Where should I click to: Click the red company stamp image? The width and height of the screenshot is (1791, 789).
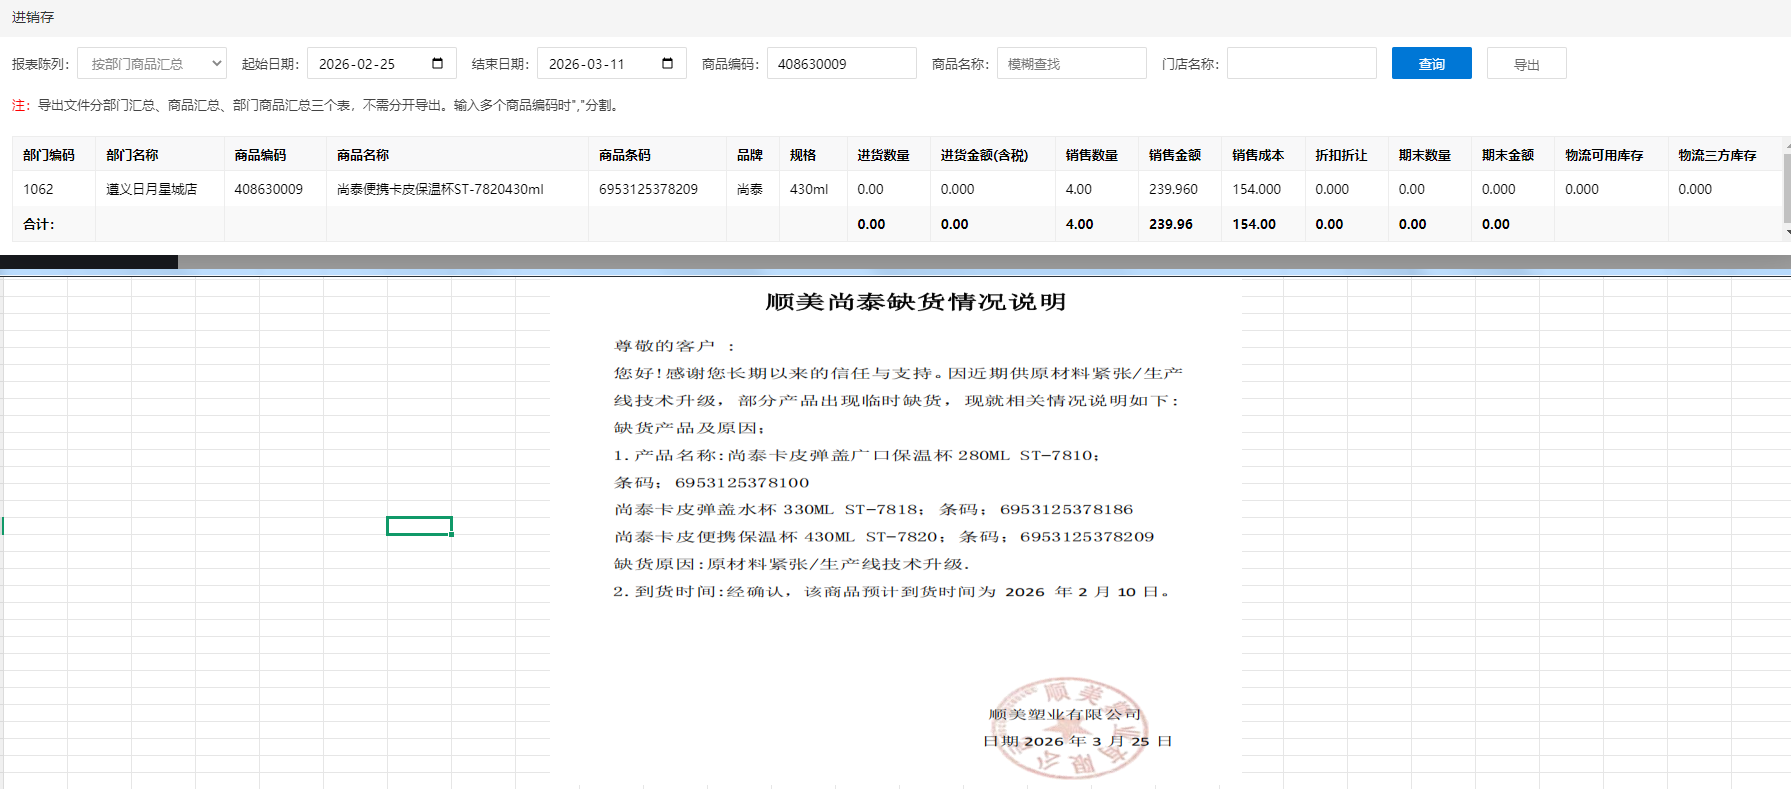1068,728
